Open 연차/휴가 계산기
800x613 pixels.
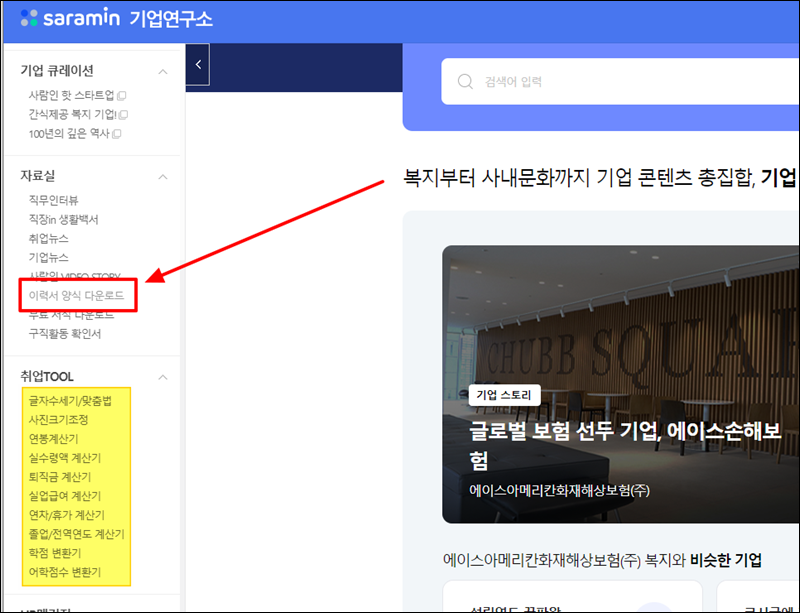pyautogui.click(x=66, y=515)
